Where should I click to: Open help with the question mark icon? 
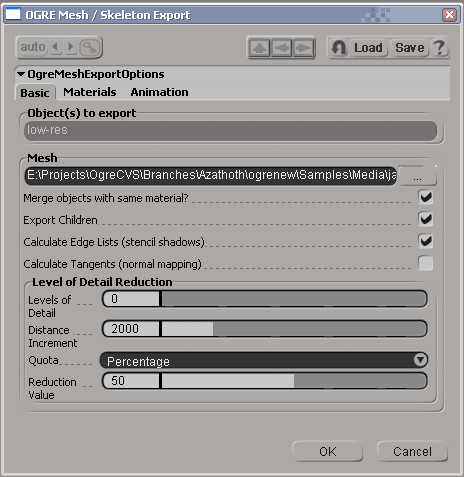click(x=439, y=48)
